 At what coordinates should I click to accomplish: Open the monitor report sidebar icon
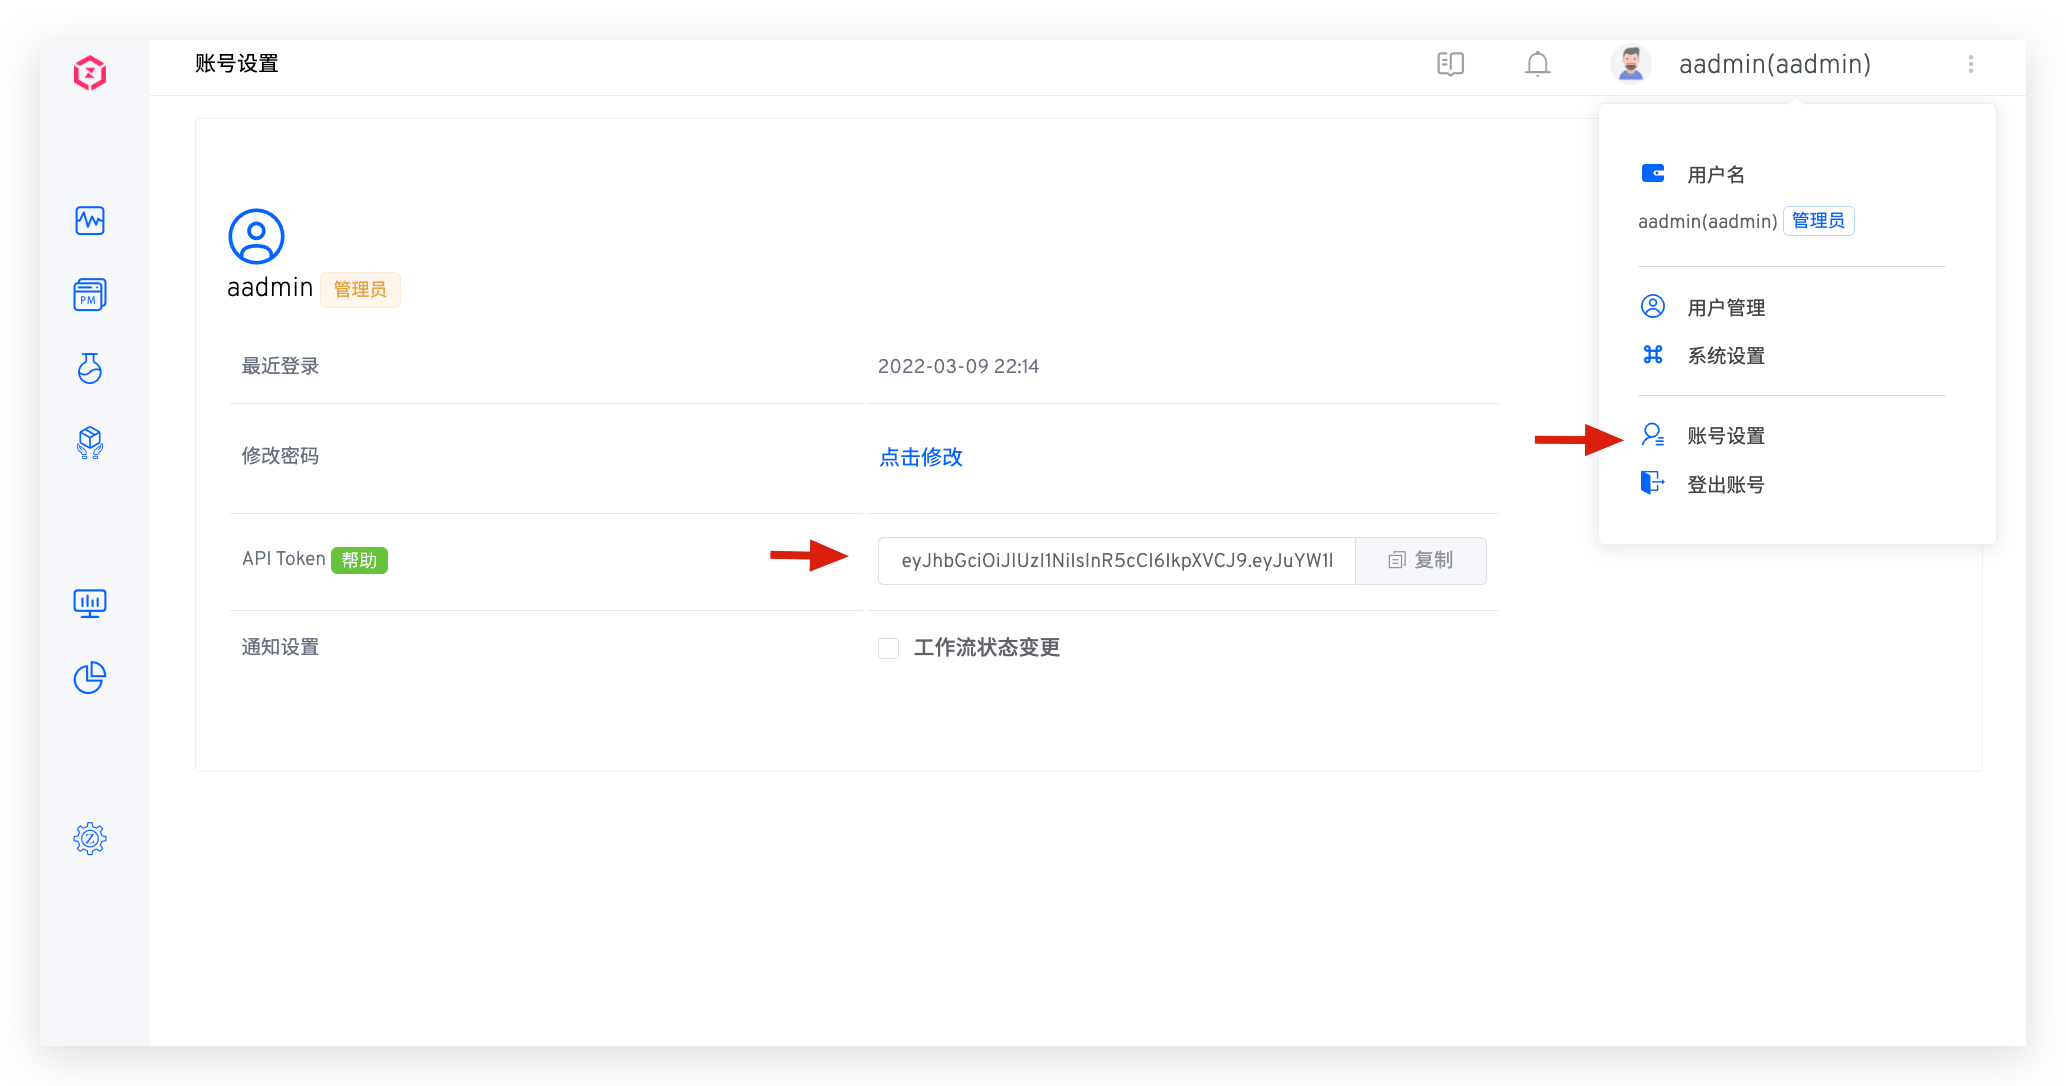click(x=89, y=603)
